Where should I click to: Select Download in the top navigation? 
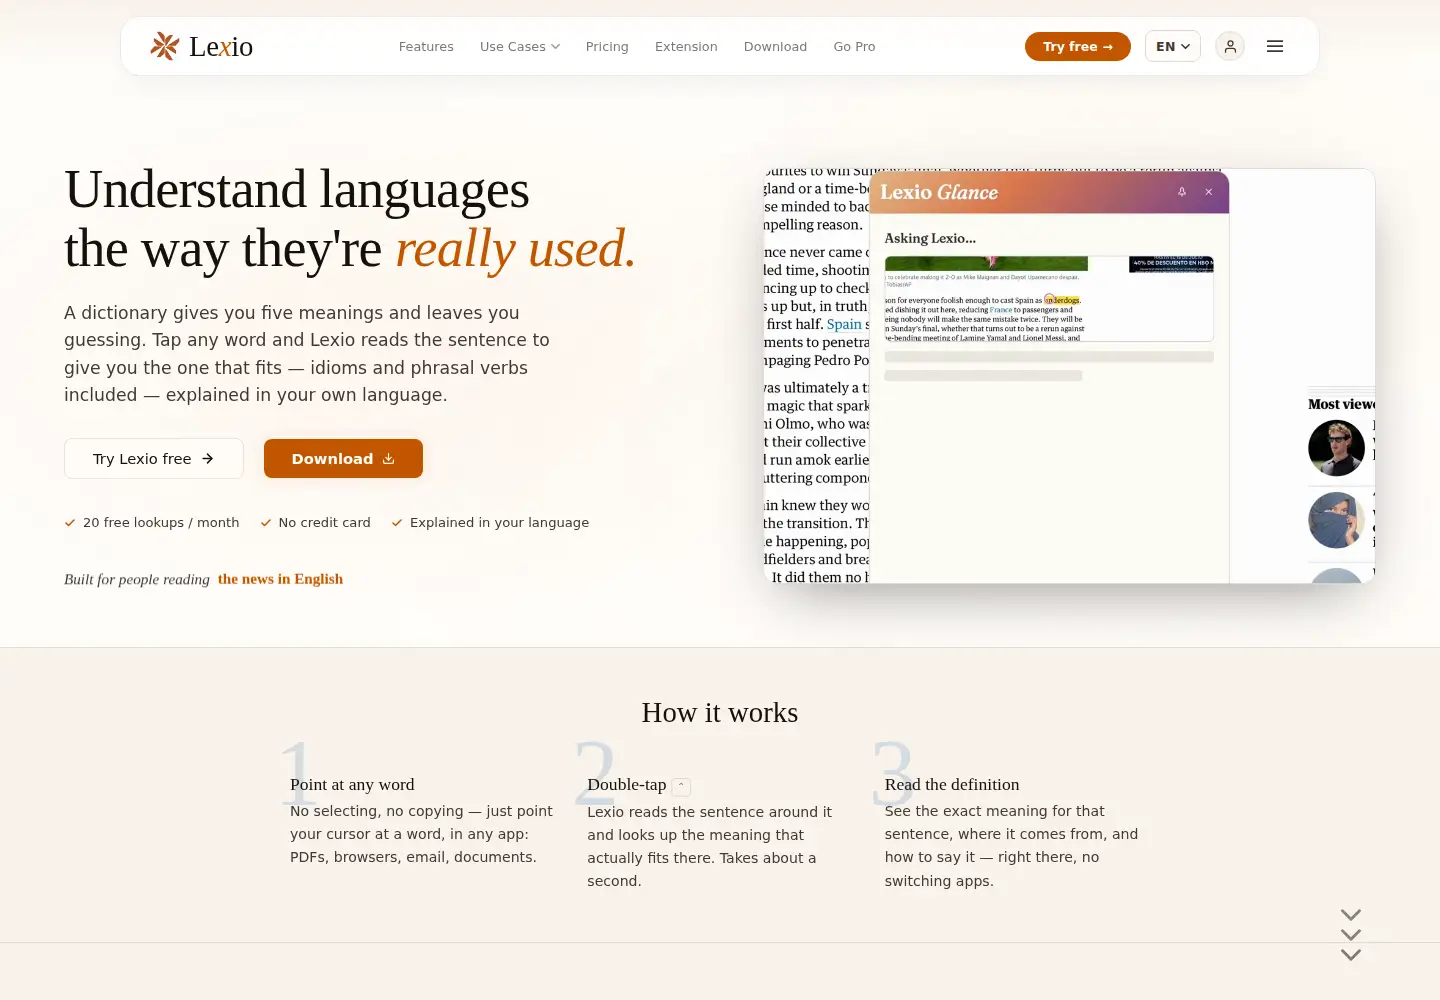(775, 47)
